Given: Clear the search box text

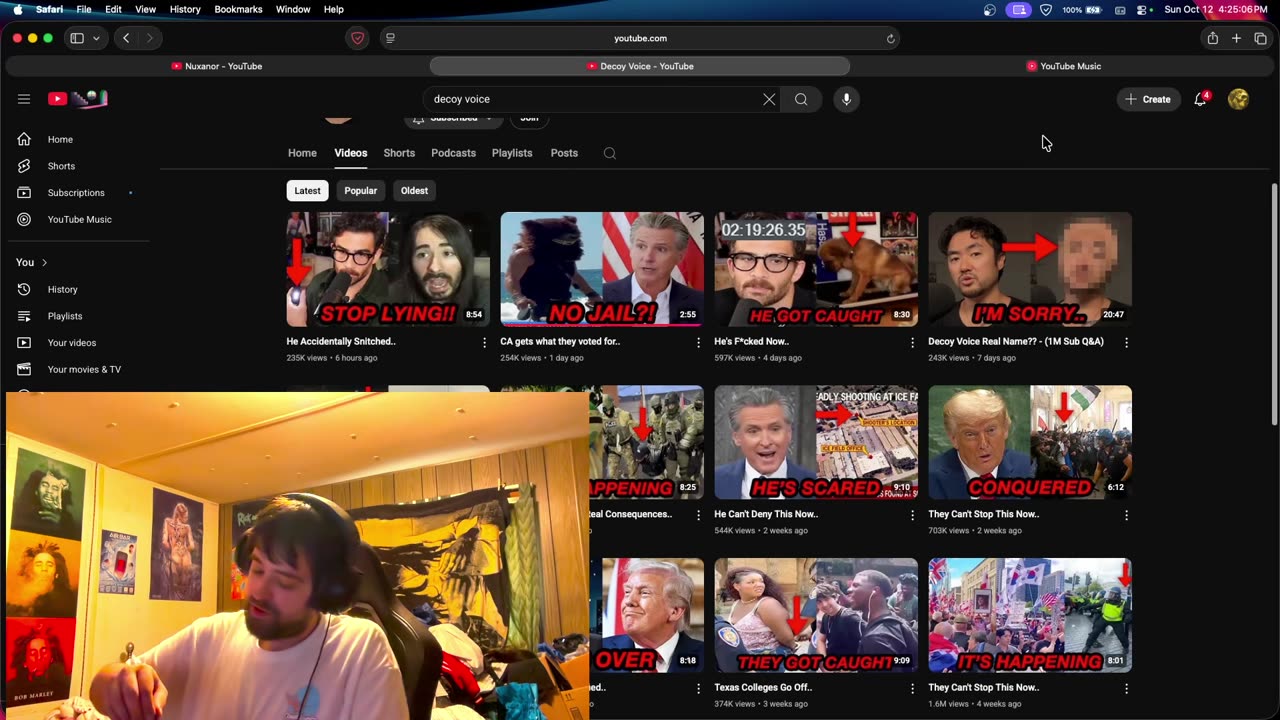Looking at the screenshot, I should [x=769, y=99].
